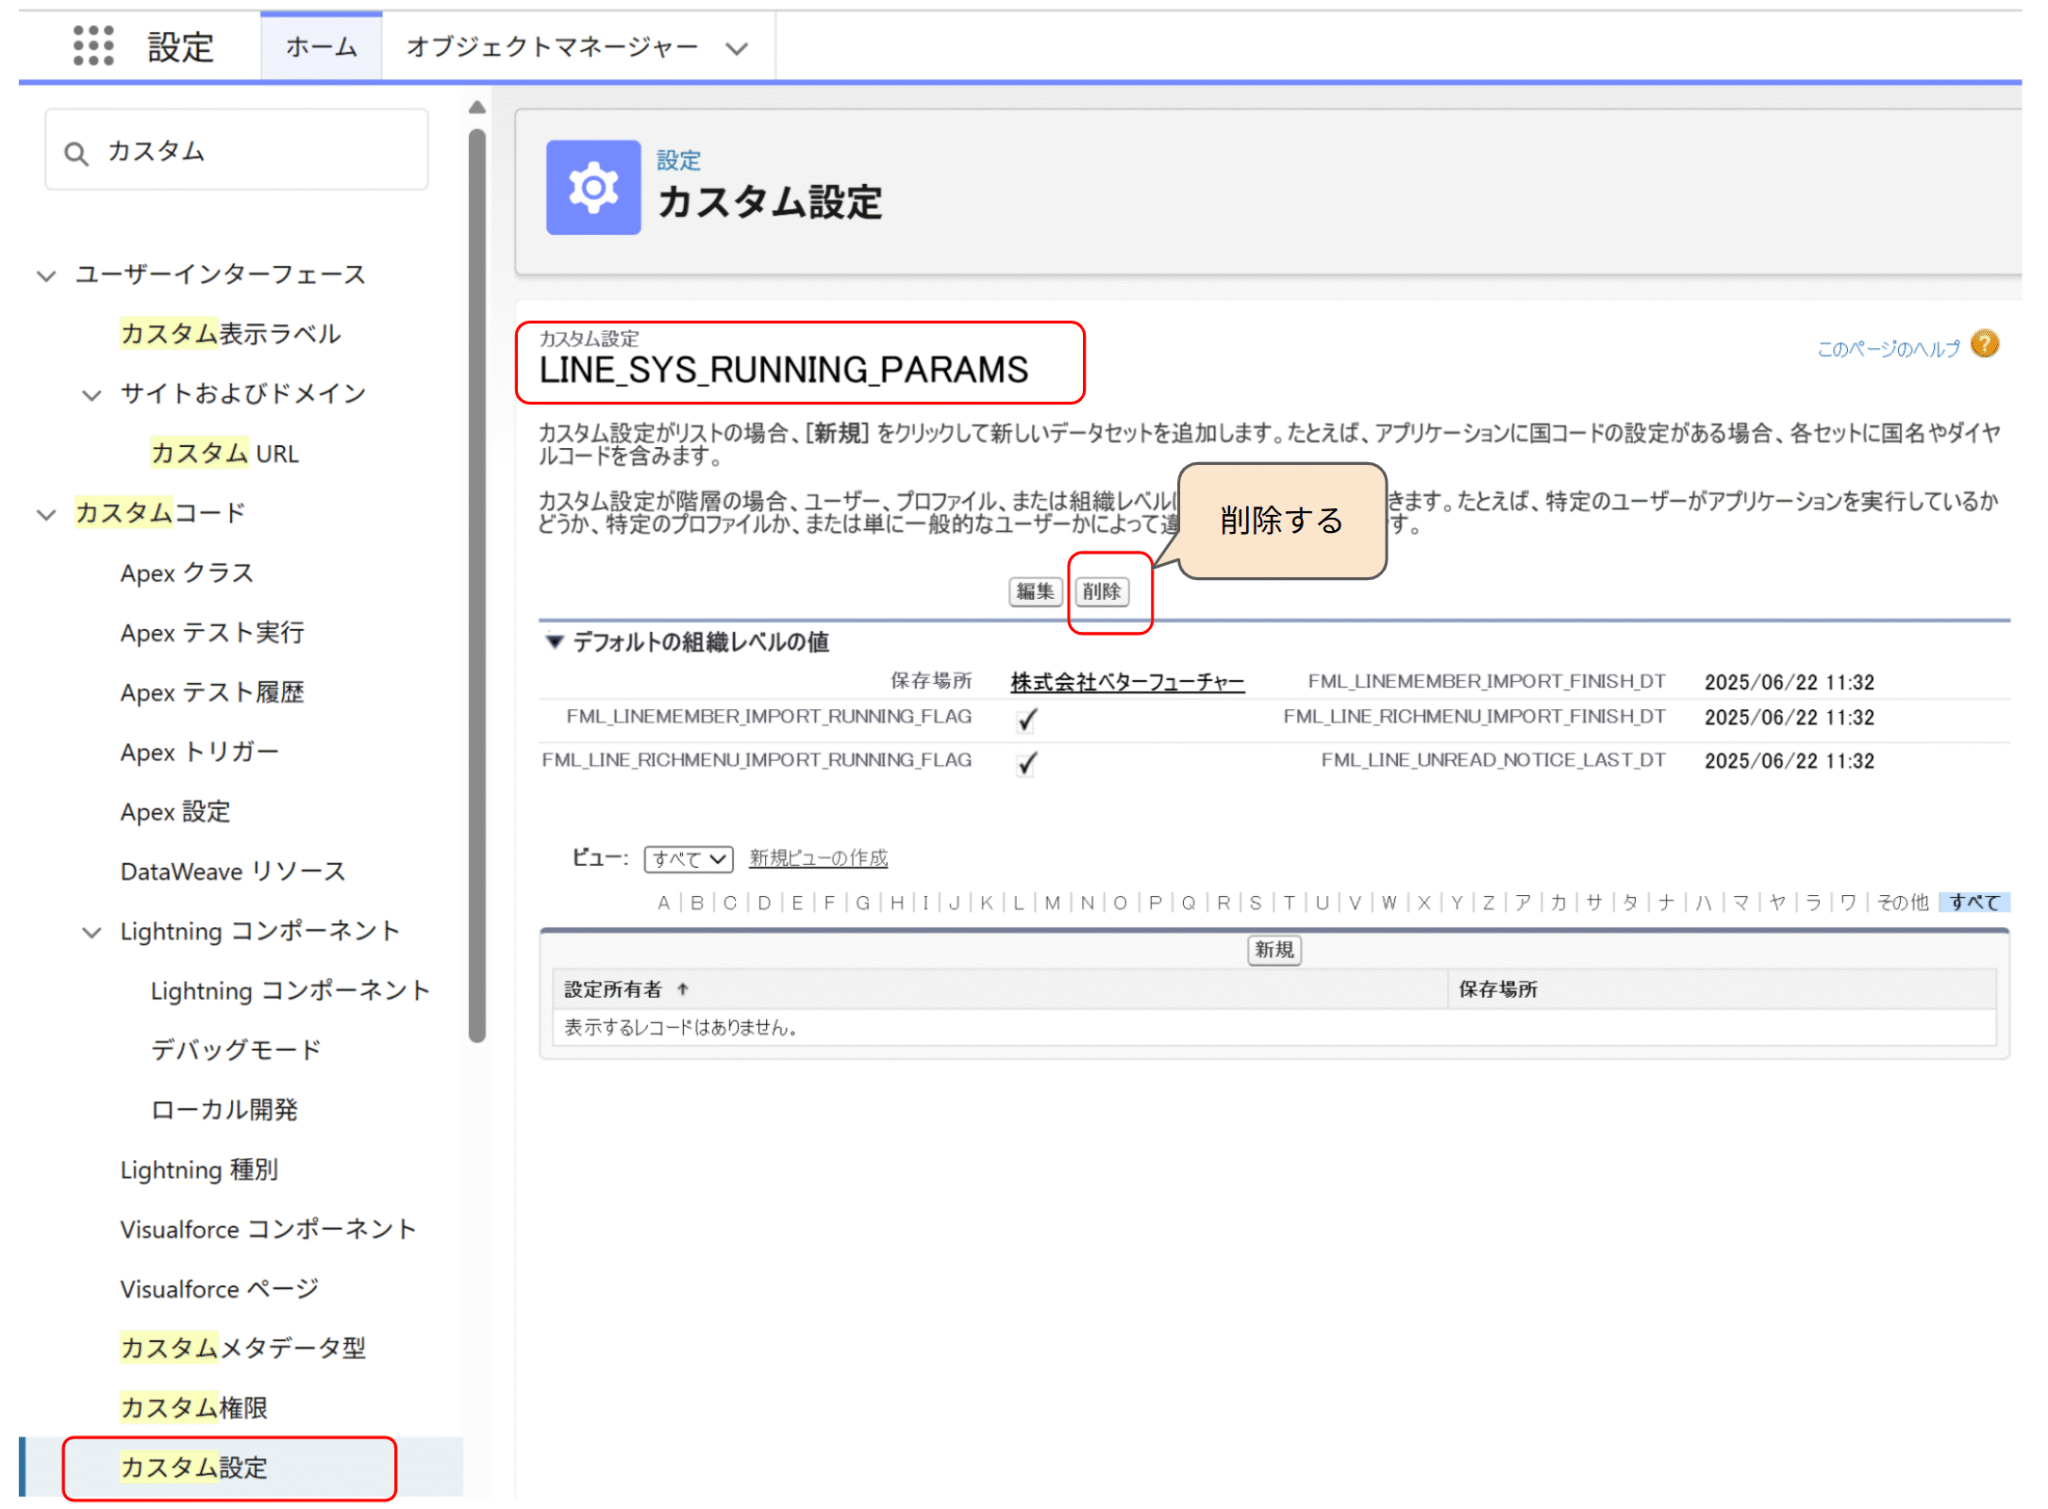The image size is (2048, 1509).
Task: Open the ビュー すべて dropdown
Action: tap(688, 859)
